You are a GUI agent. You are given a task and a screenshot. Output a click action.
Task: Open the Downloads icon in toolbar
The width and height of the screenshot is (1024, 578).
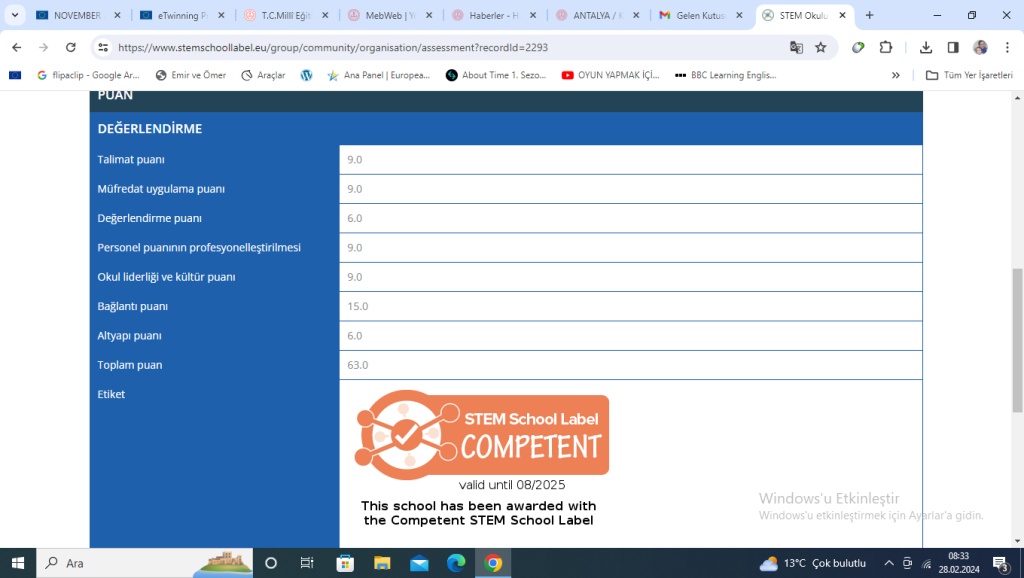(x=925, y=47)
